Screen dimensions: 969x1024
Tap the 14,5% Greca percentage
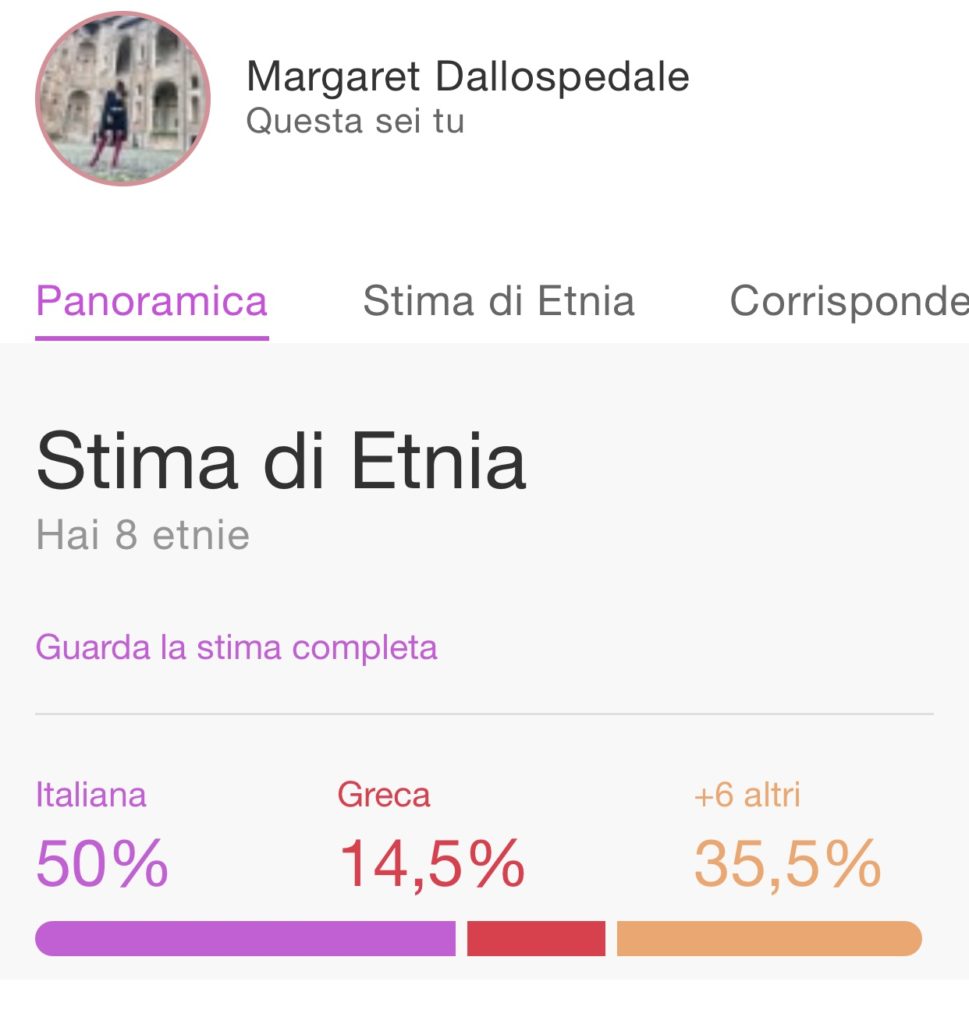[432, 865]
